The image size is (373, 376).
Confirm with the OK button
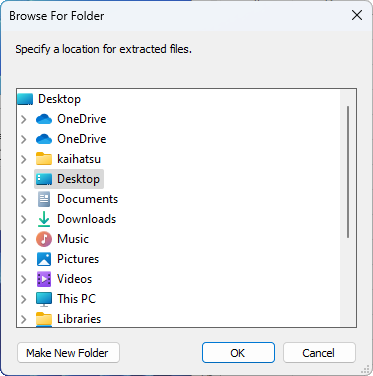pos(238,353)
